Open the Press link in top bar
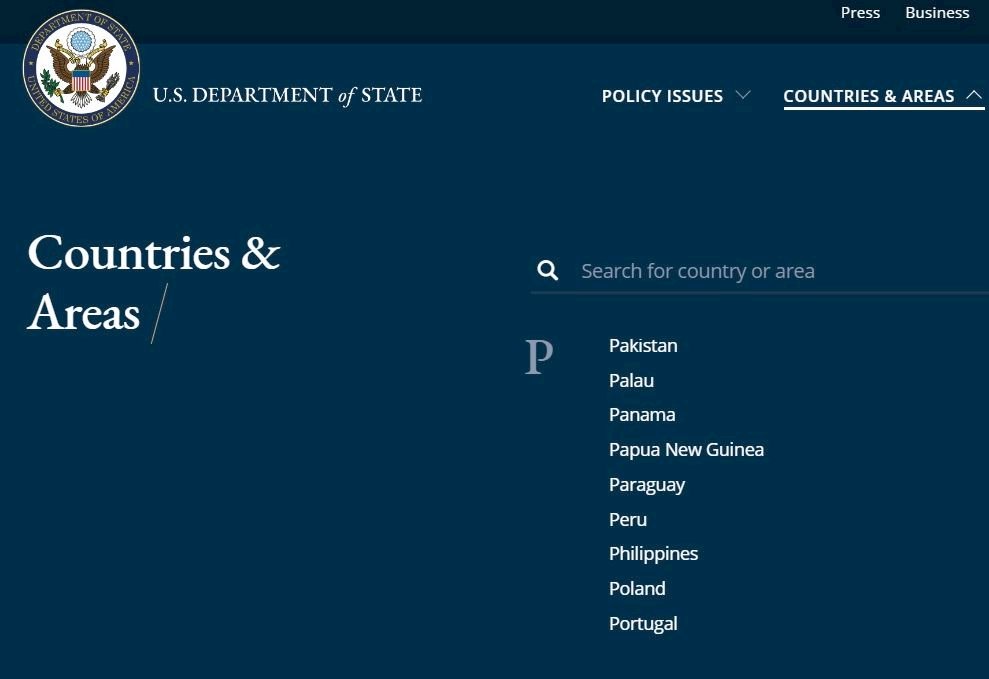989x679 pixels. (860, 13)
